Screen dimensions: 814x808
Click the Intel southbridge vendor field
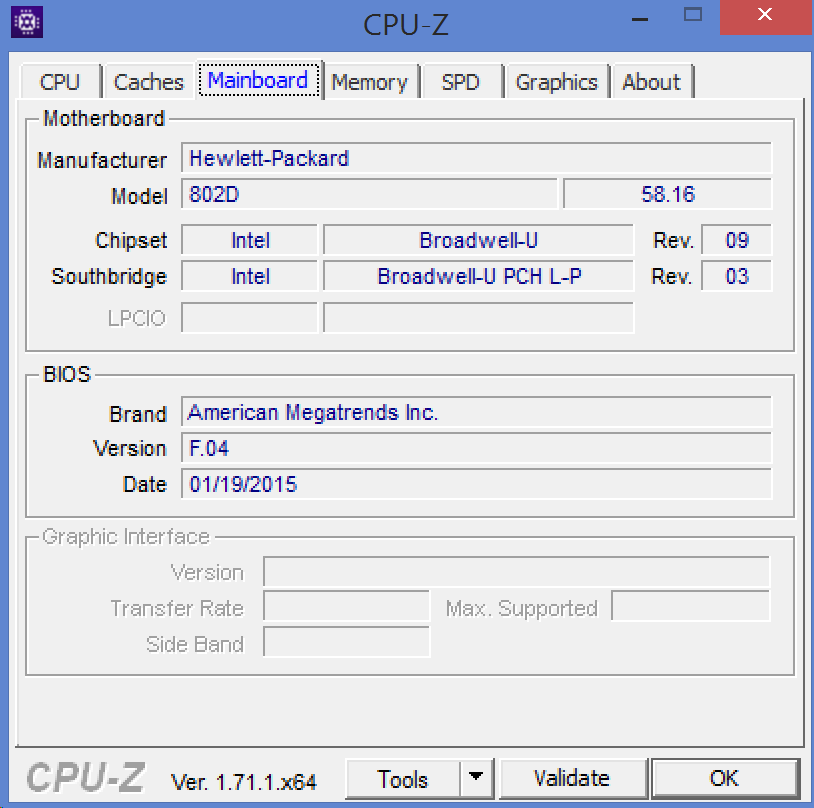click(250, 276)
